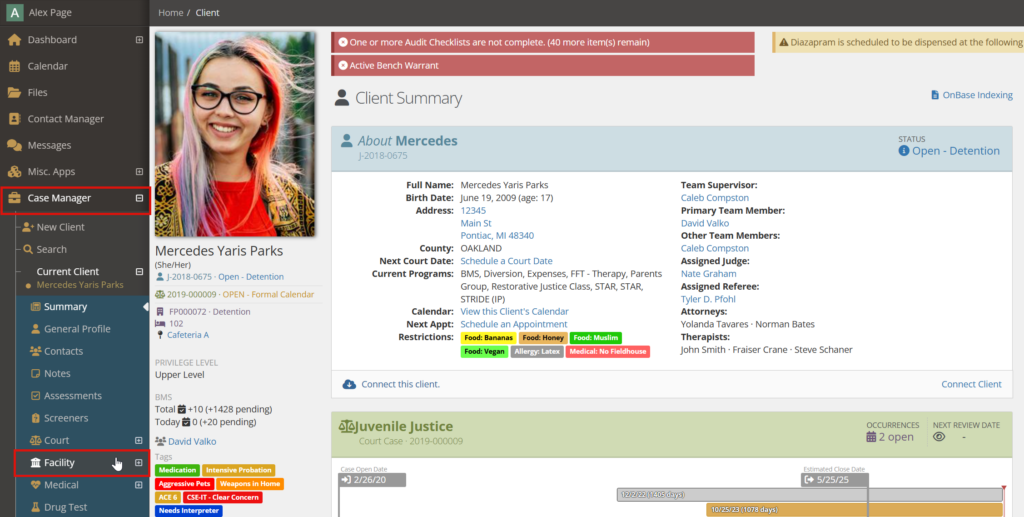Click the Misc. Apps cubes icon

pos(14,172)
